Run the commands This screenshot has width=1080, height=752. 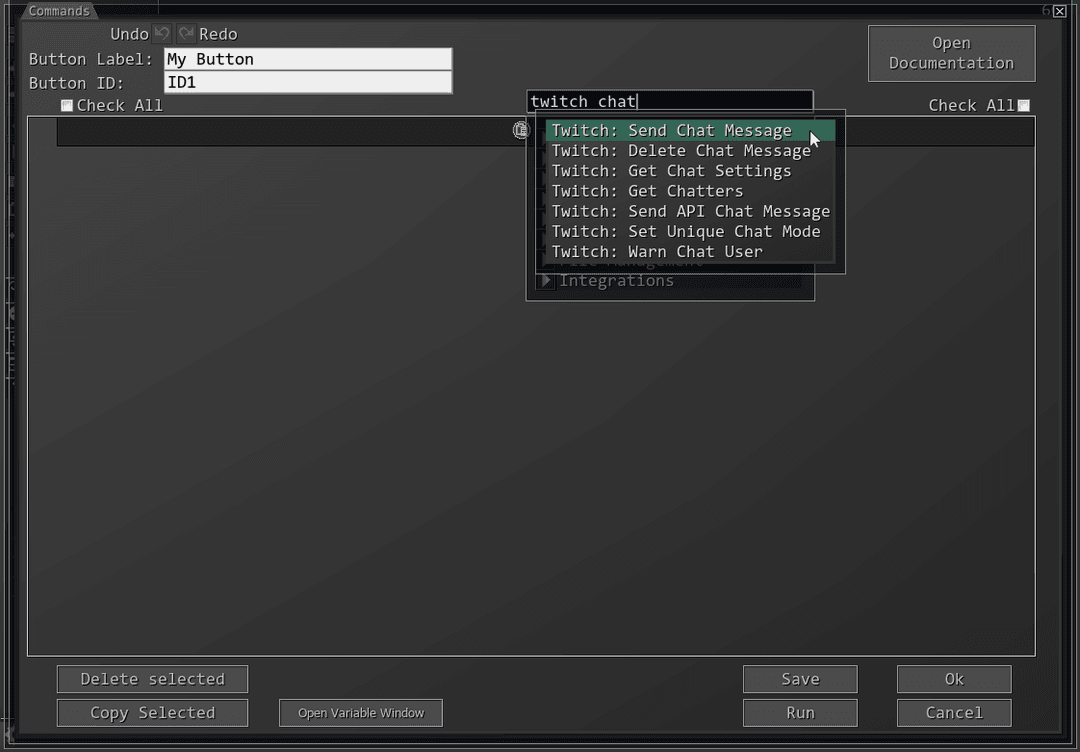pos(800,713)
